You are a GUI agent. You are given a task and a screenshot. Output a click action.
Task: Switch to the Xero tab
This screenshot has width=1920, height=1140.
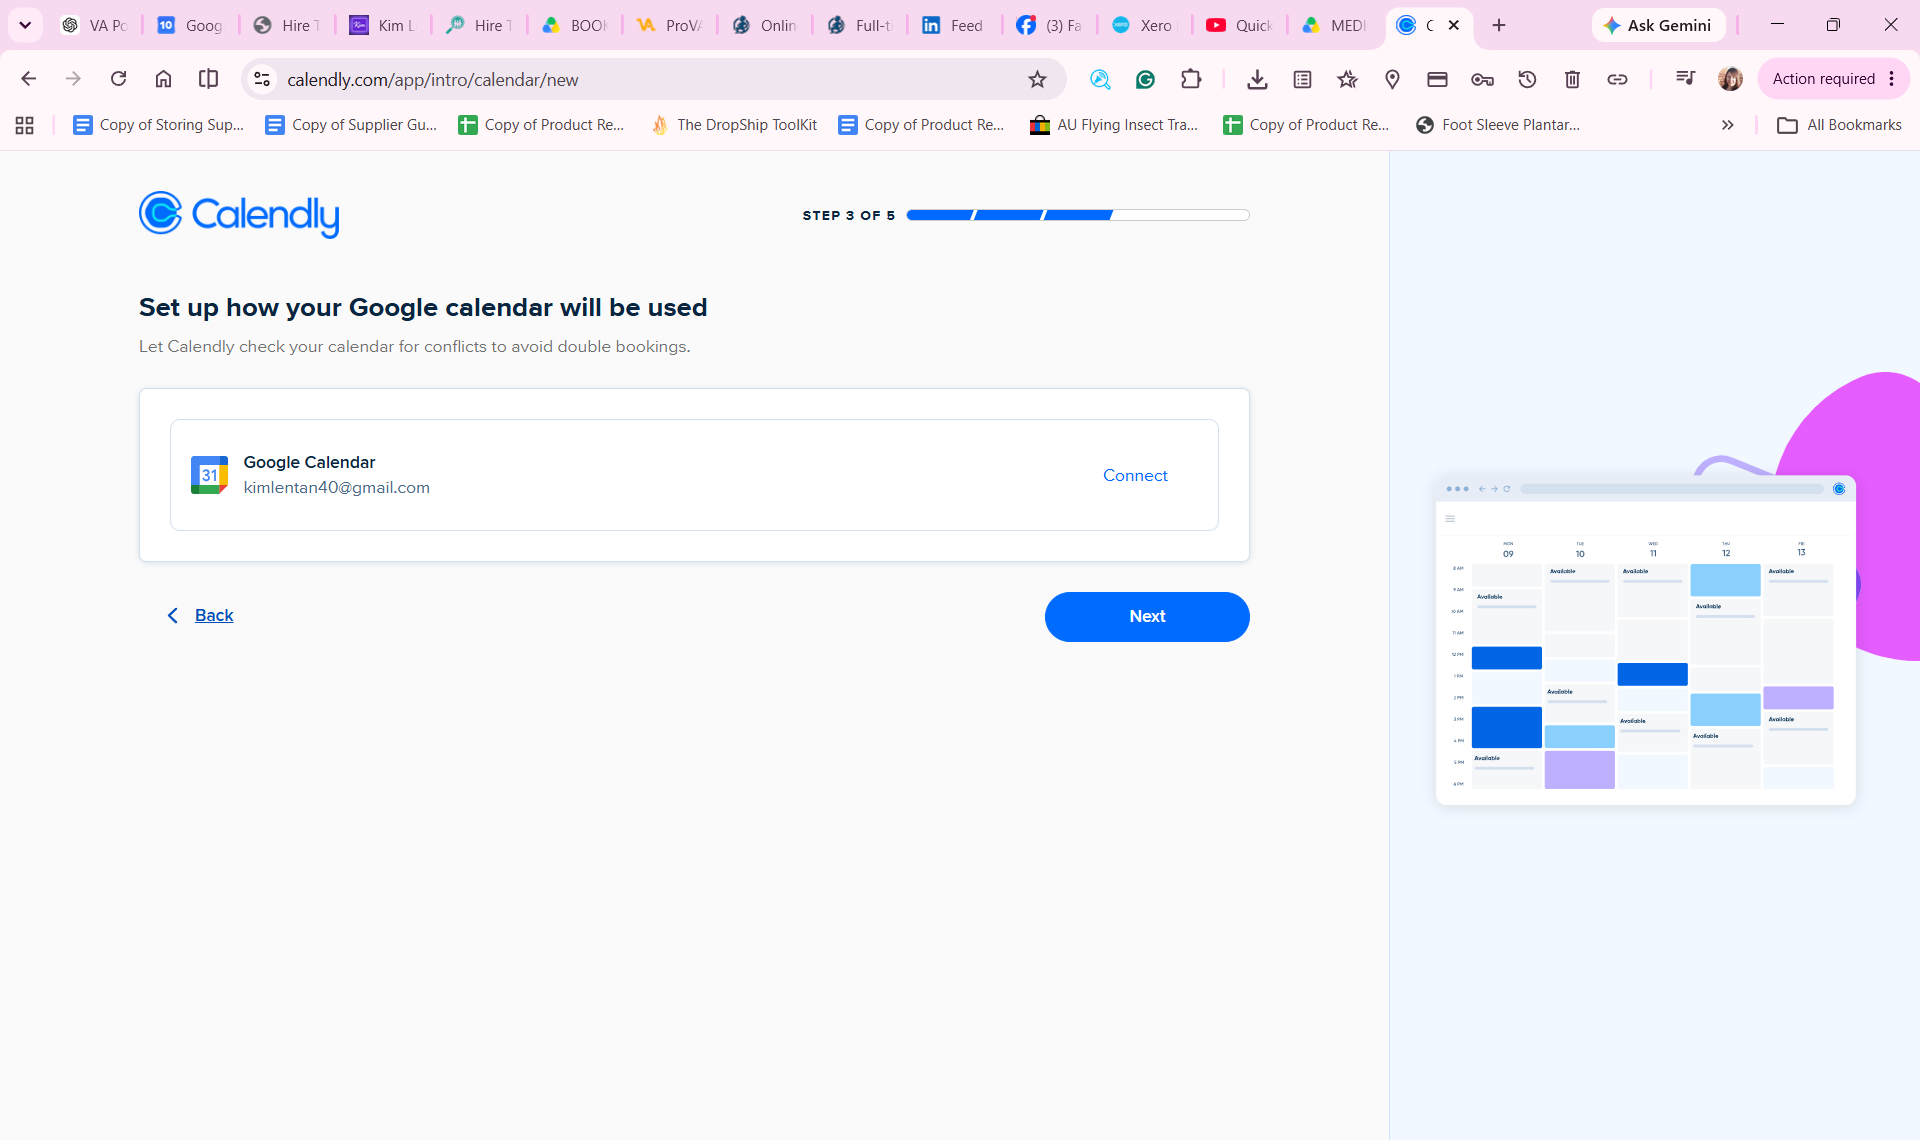click(x=1144, y=25)
